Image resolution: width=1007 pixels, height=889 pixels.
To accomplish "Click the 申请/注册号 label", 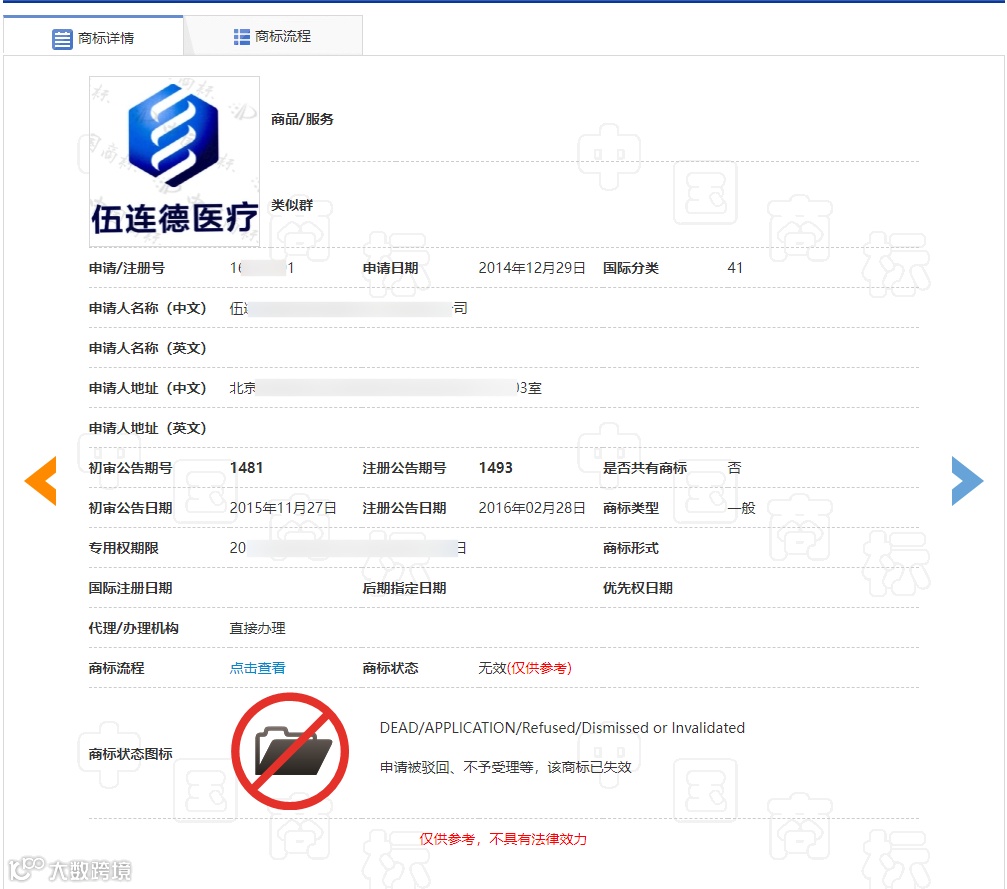I will point(127,268).
